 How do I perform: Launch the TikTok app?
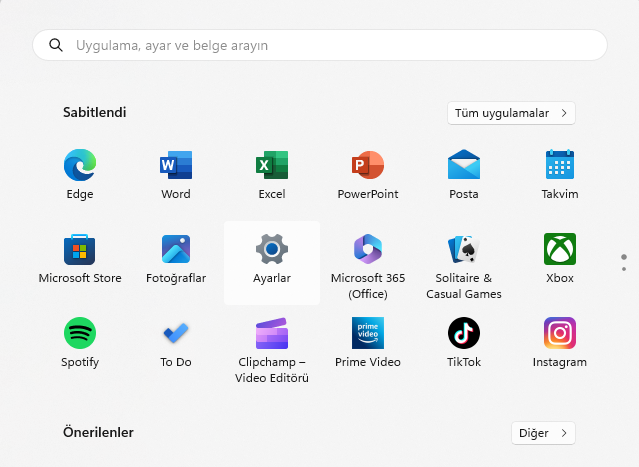[464, 342]
